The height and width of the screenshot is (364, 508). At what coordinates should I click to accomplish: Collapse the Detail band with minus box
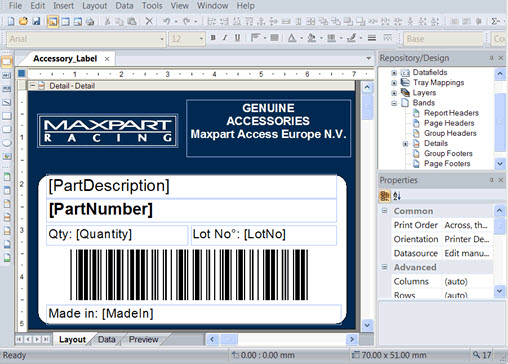33,86
